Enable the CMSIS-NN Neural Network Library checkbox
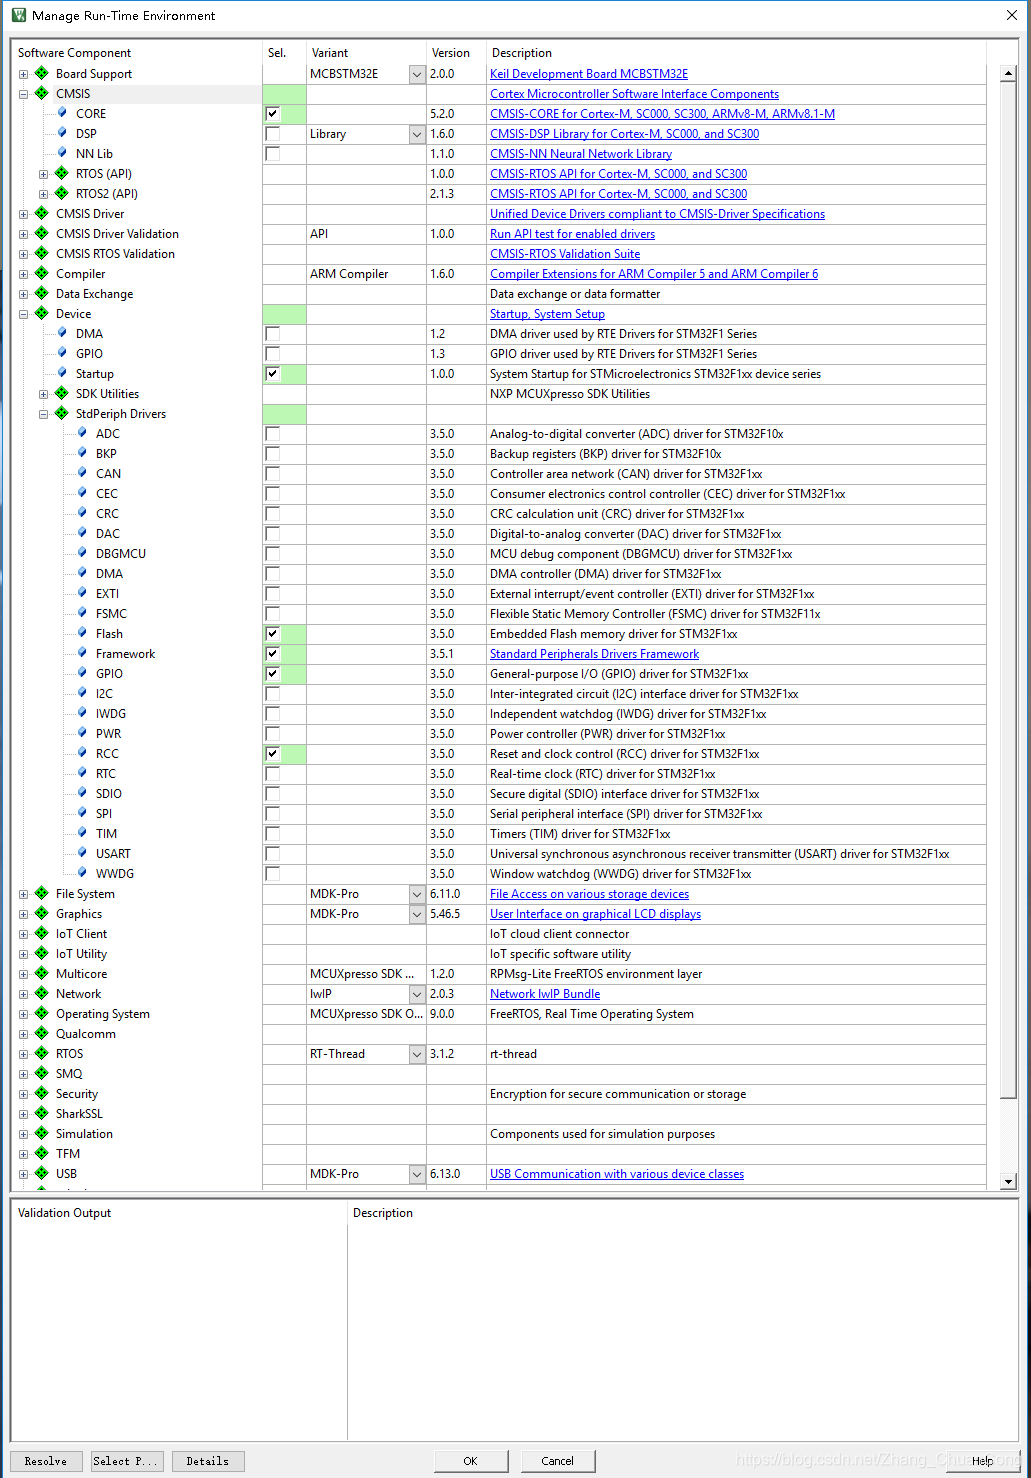 [x=271, y=153]
